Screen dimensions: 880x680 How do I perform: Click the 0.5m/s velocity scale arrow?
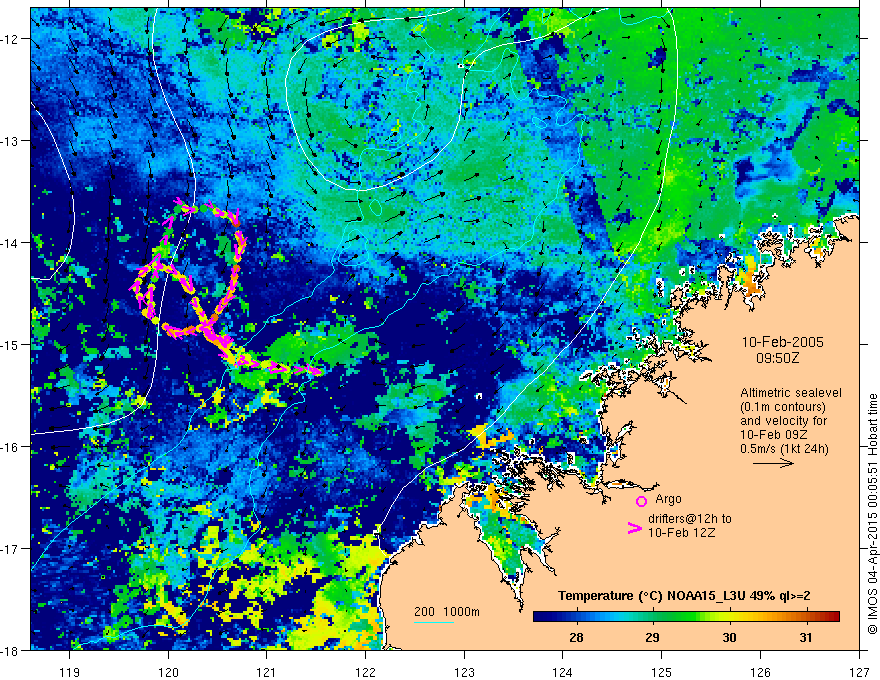pyautogui.click(x=773, y=463)
